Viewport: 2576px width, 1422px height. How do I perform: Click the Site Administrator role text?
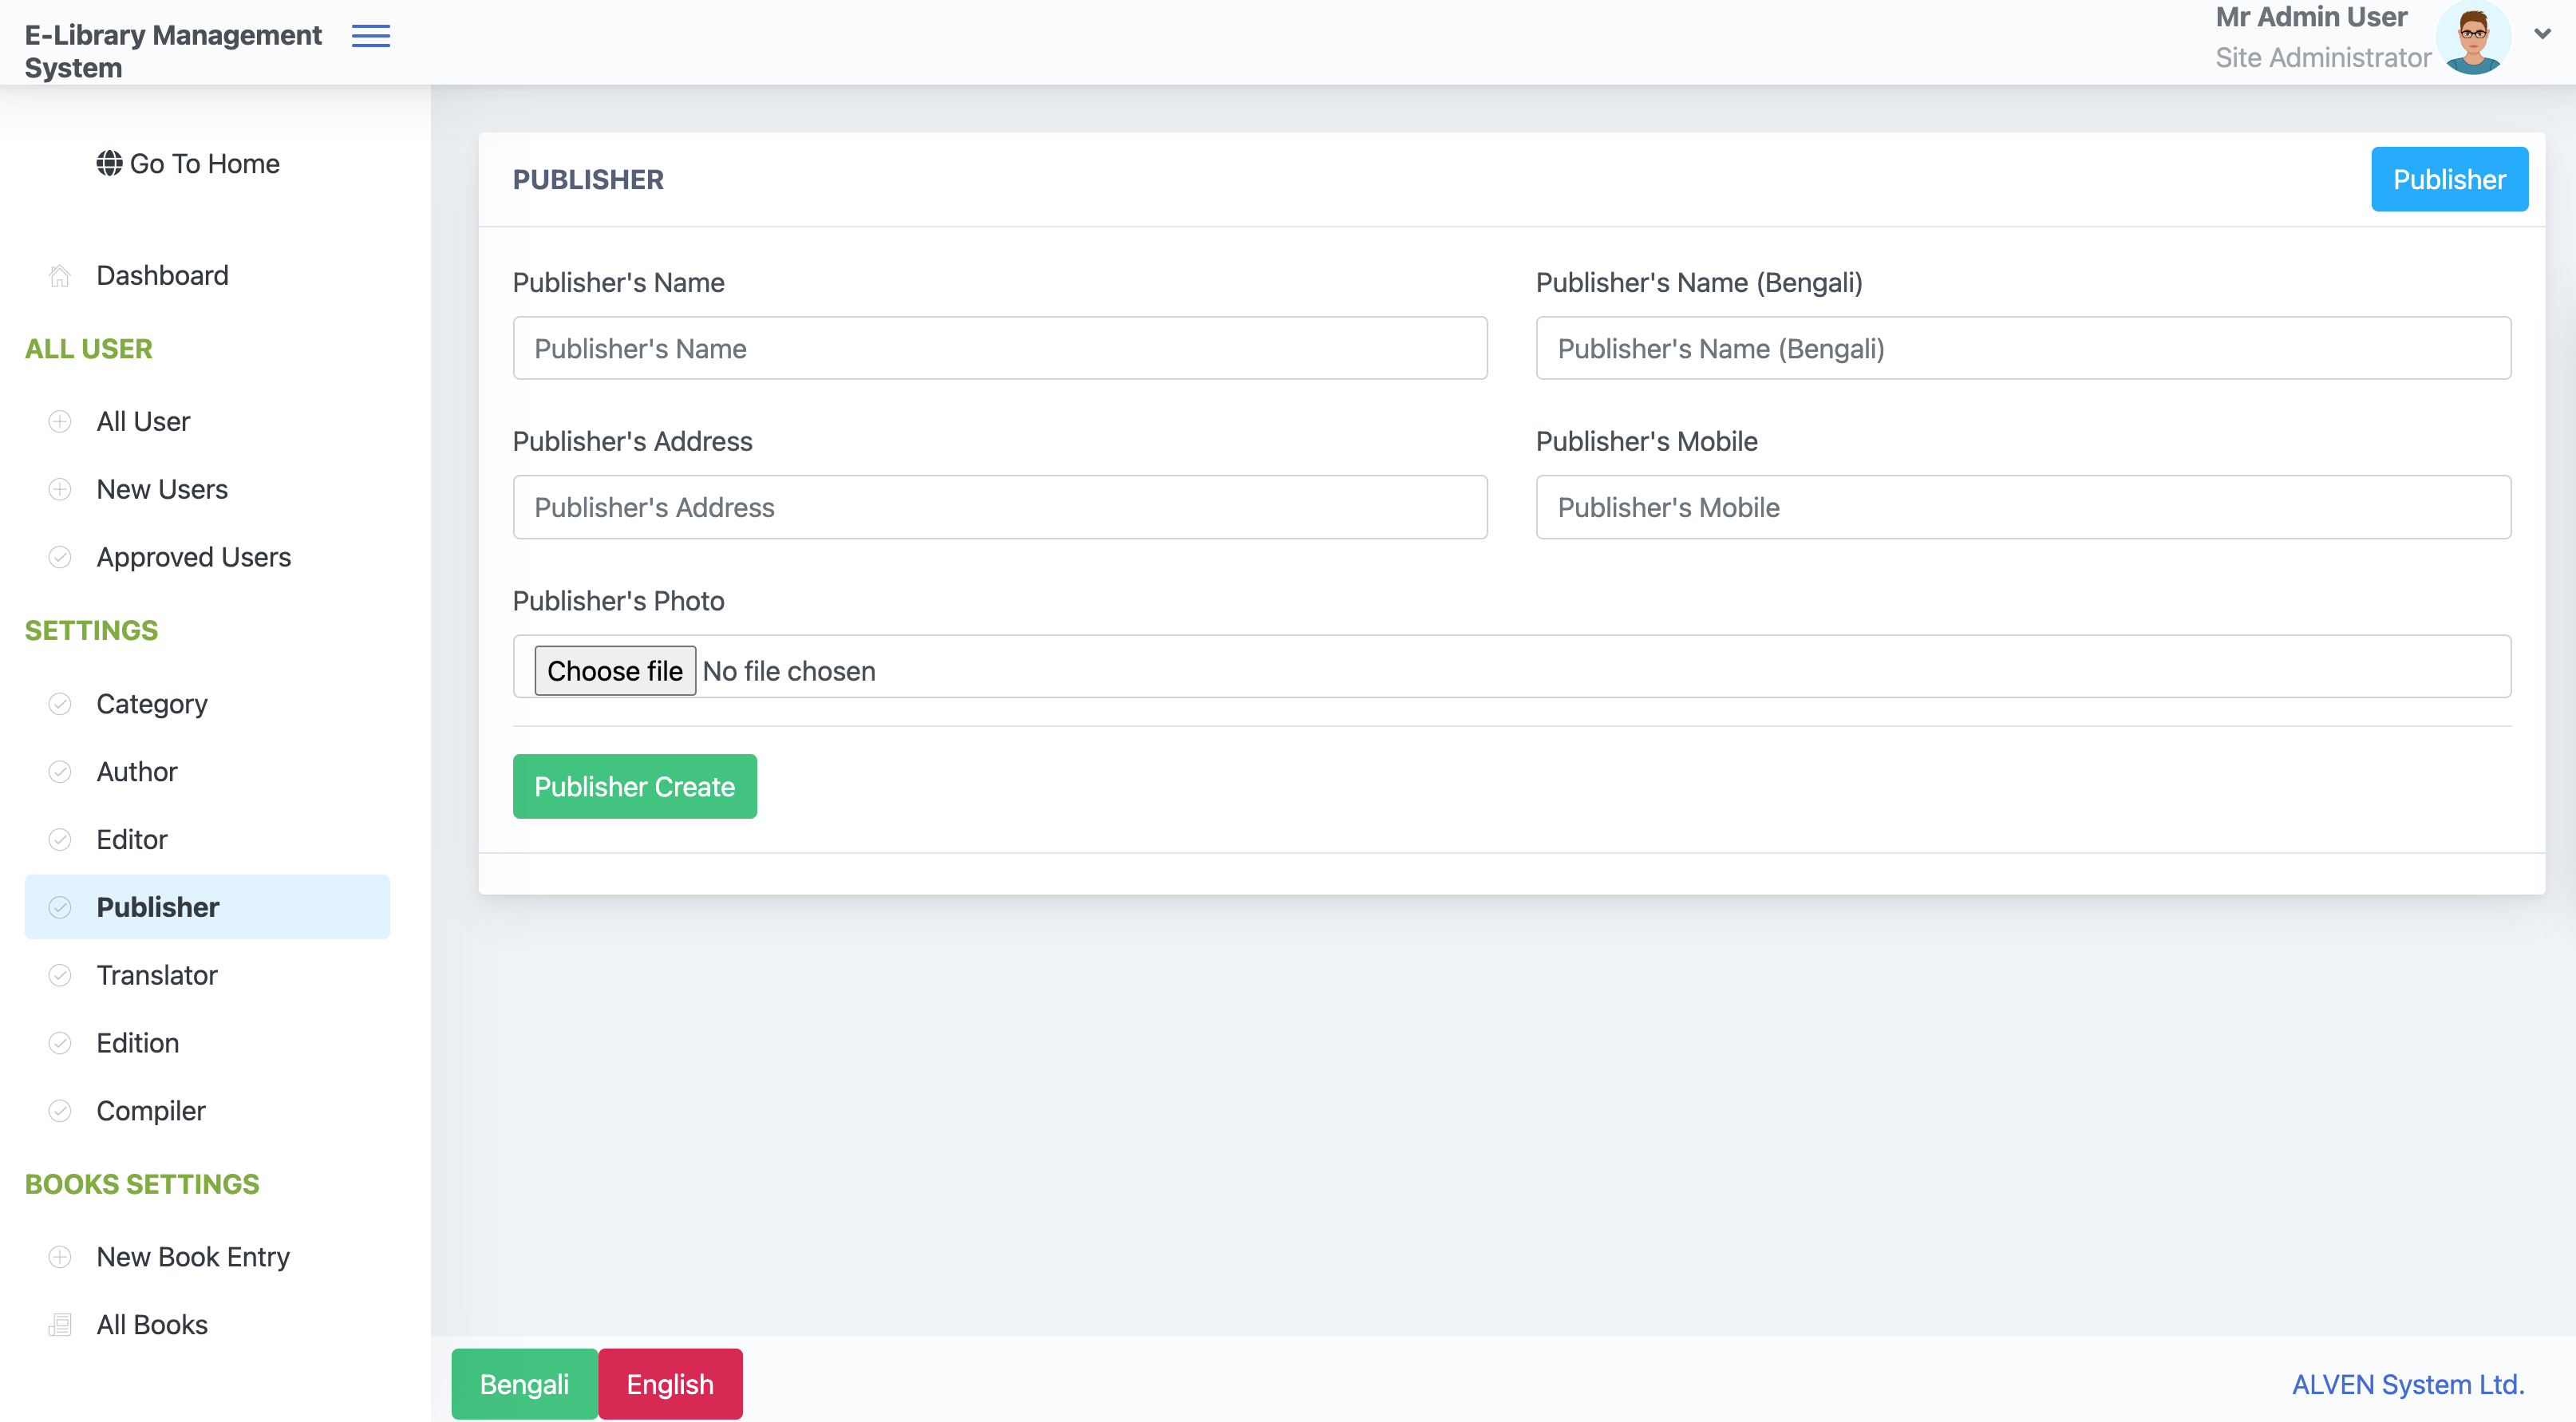coord(2323,58)
